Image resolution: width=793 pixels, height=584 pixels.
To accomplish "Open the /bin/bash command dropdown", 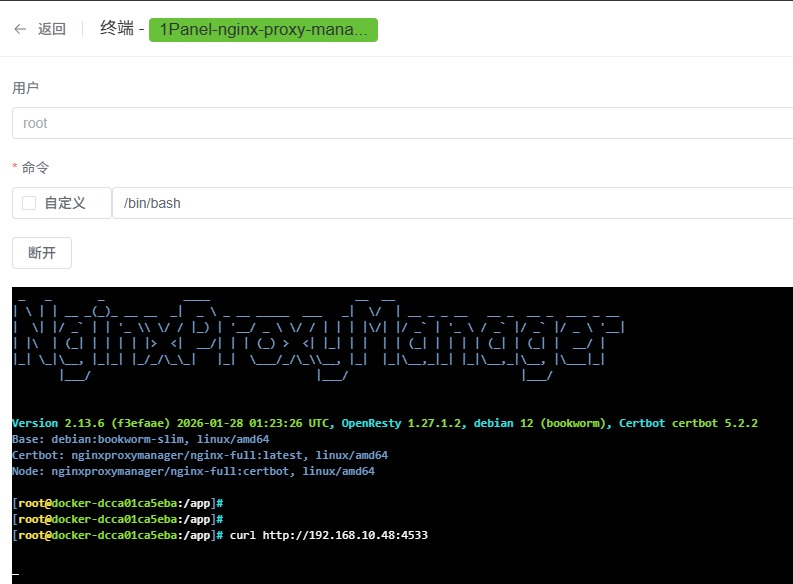I will (452, 203).
